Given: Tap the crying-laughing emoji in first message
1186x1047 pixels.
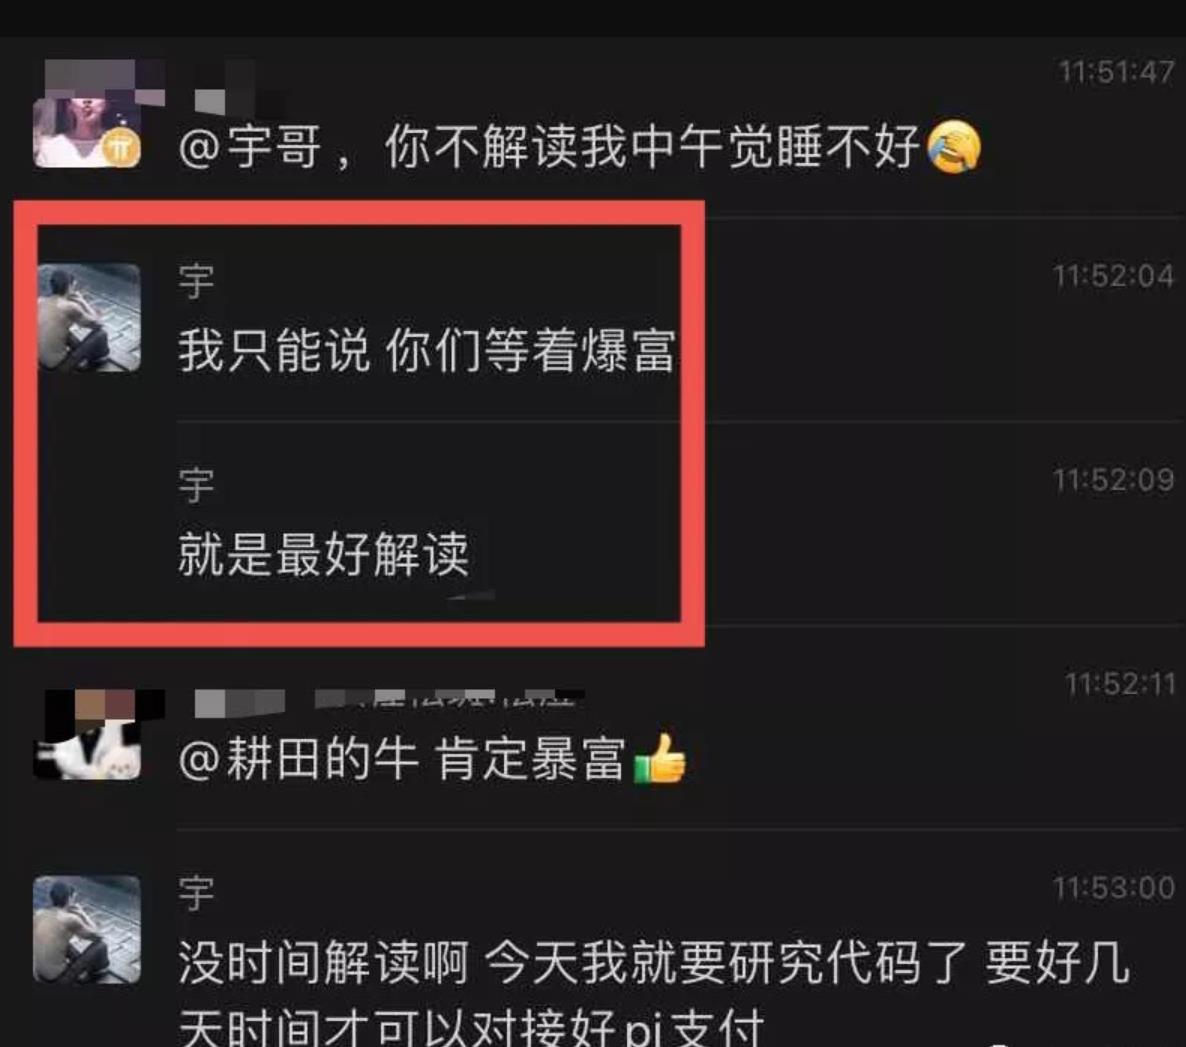Looking at the screenshot, I should (x=953, y=146).
